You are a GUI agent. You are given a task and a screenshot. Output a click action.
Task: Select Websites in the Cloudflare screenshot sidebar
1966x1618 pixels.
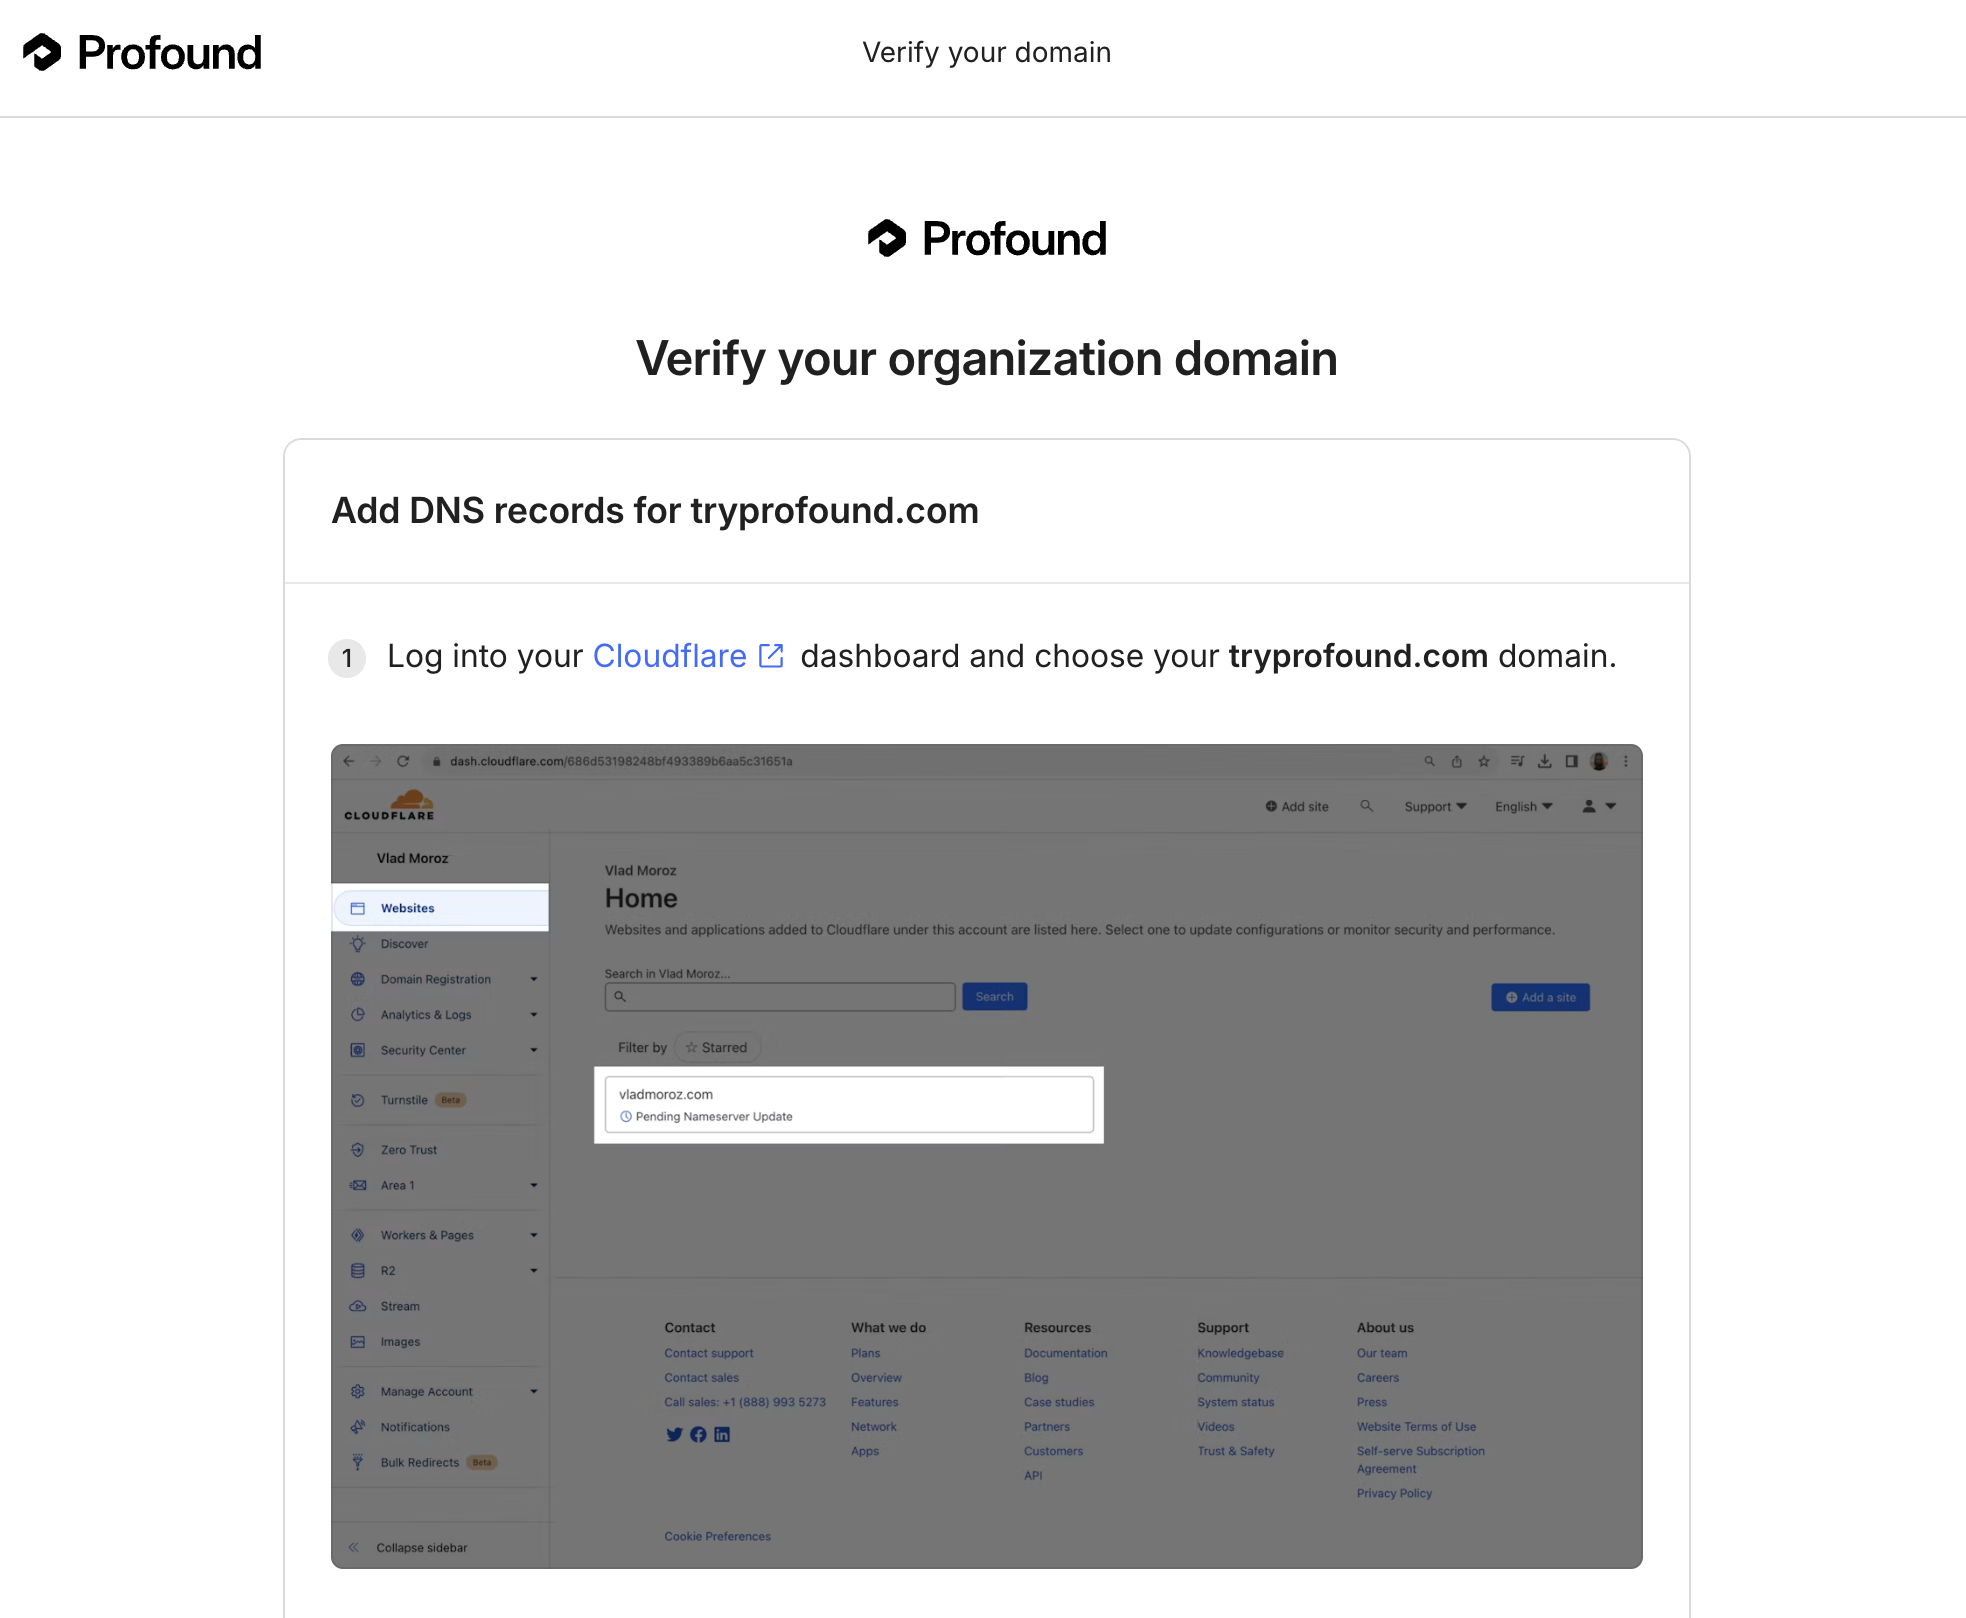[440, 908]
